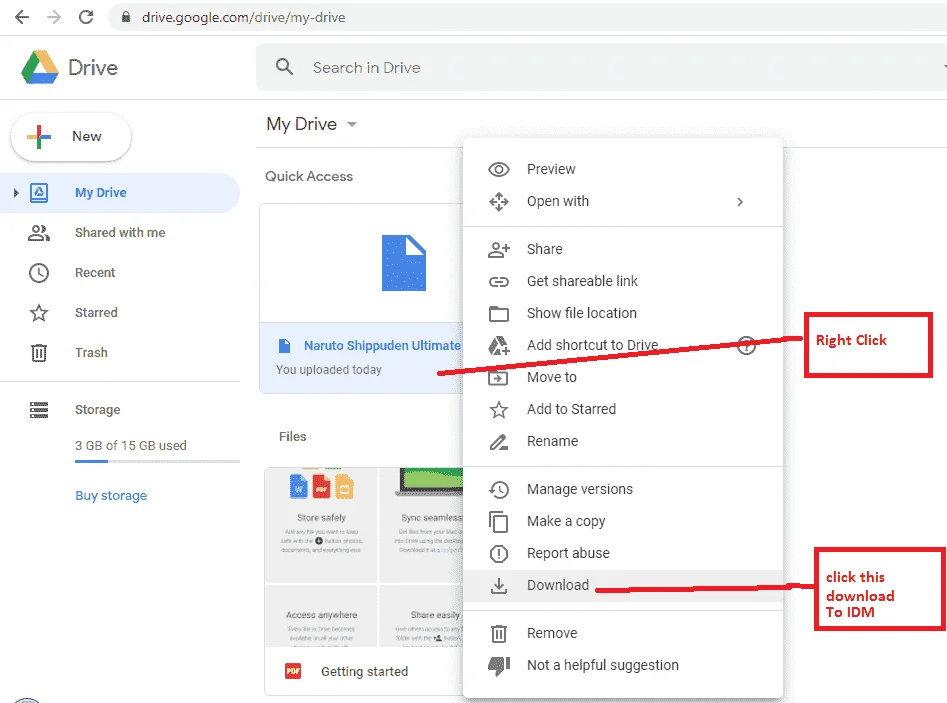947x703 pixels.
Task: Click the Recent clock icon
Action: point(39,273)
